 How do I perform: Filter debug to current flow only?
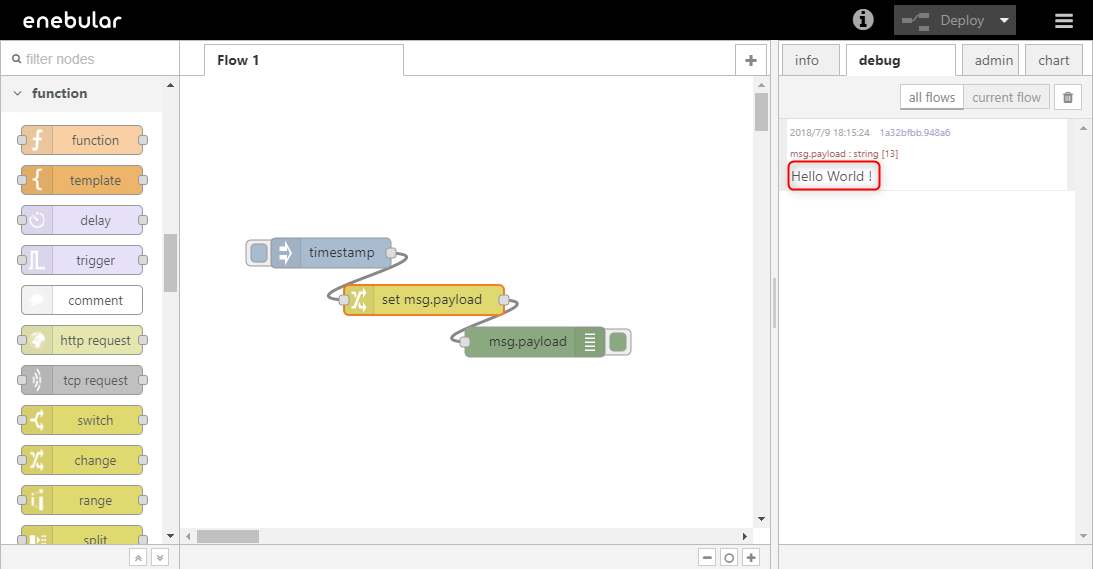[1006, 97]
